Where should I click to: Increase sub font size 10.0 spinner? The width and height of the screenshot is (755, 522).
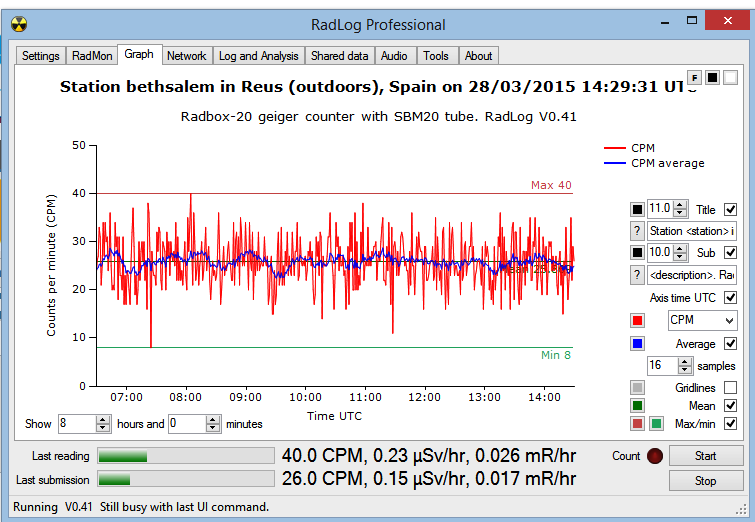coord(680,248)
